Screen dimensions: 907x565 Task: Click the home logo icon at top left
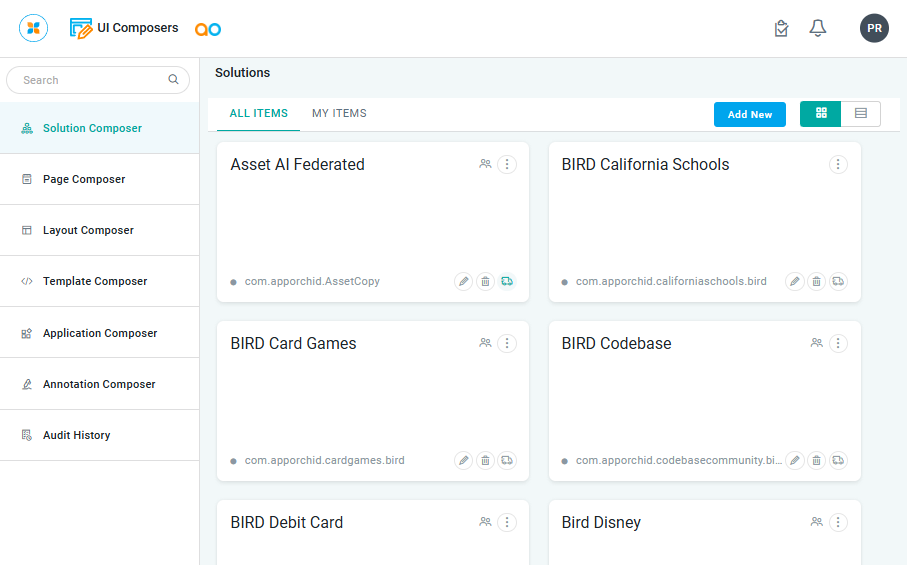pyautogui.click(x=33, y=28)
